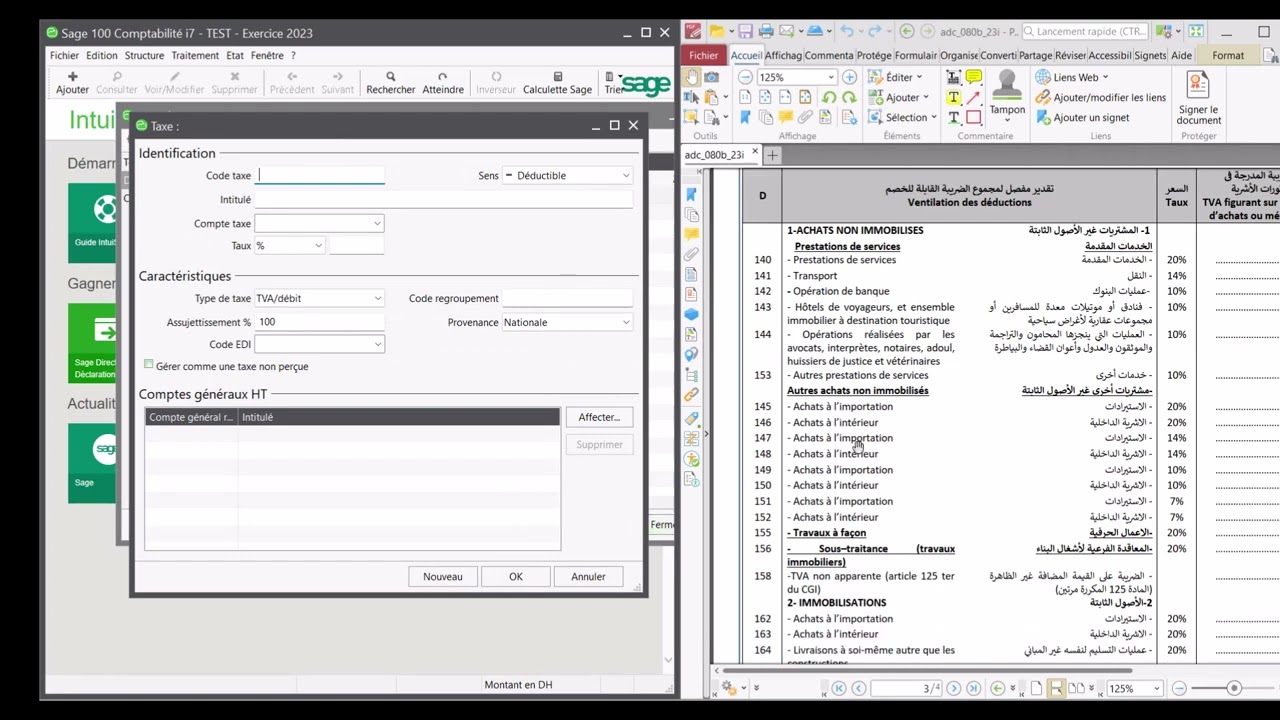Open the Code EDI dropdown
Screen dimensions: 1280x720
319,344
